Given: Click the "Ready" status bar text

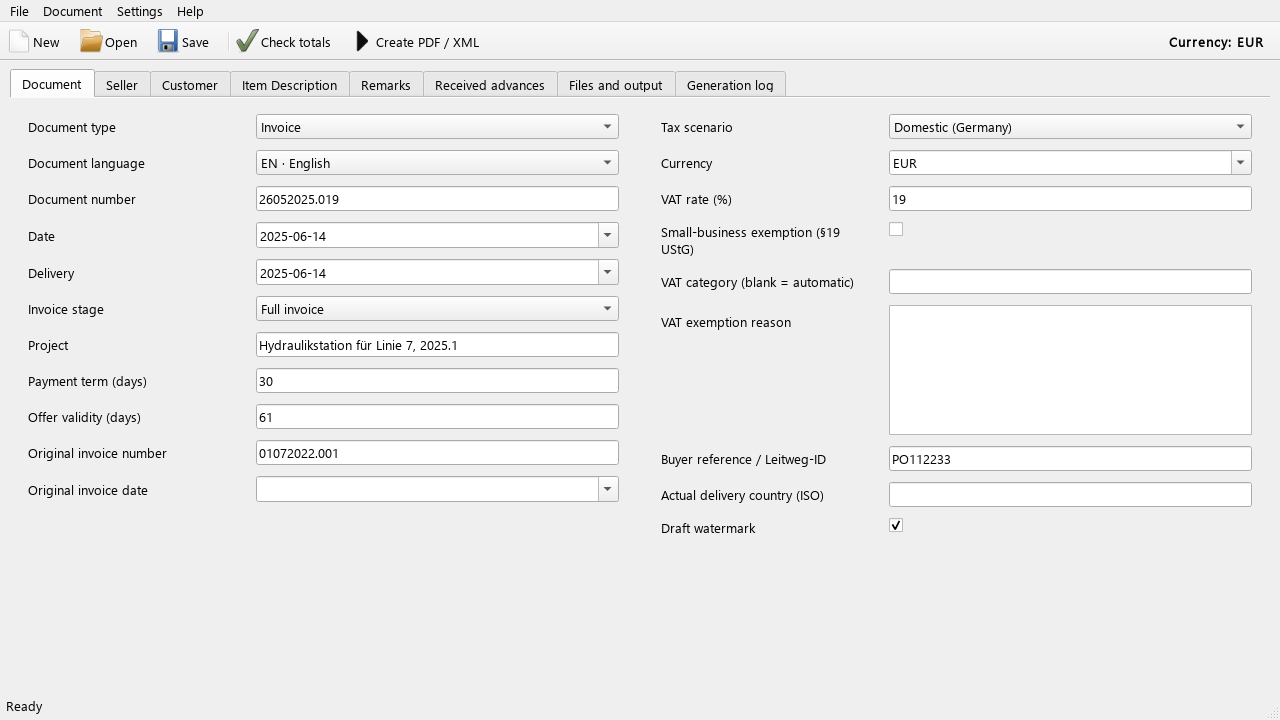Looking at the screenshot, I should pos(24,706).
